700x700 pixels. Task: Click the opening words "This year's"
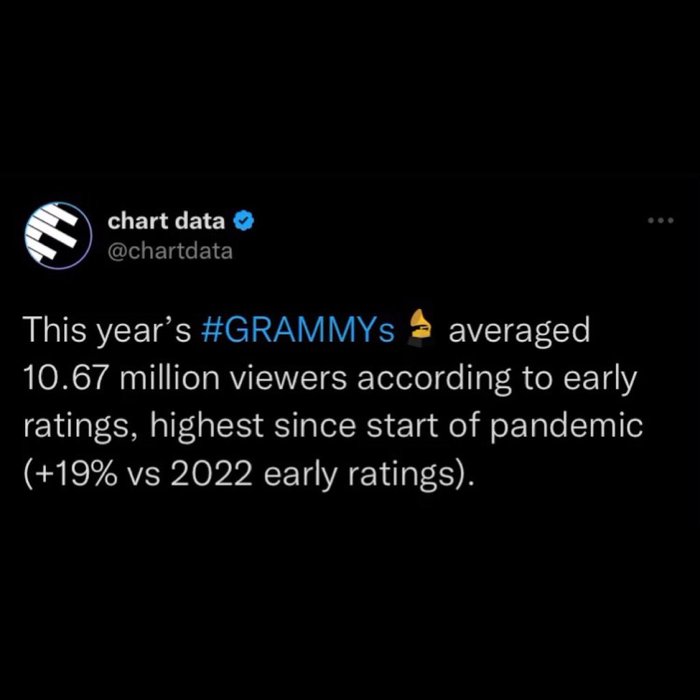(x=107, y=331)
